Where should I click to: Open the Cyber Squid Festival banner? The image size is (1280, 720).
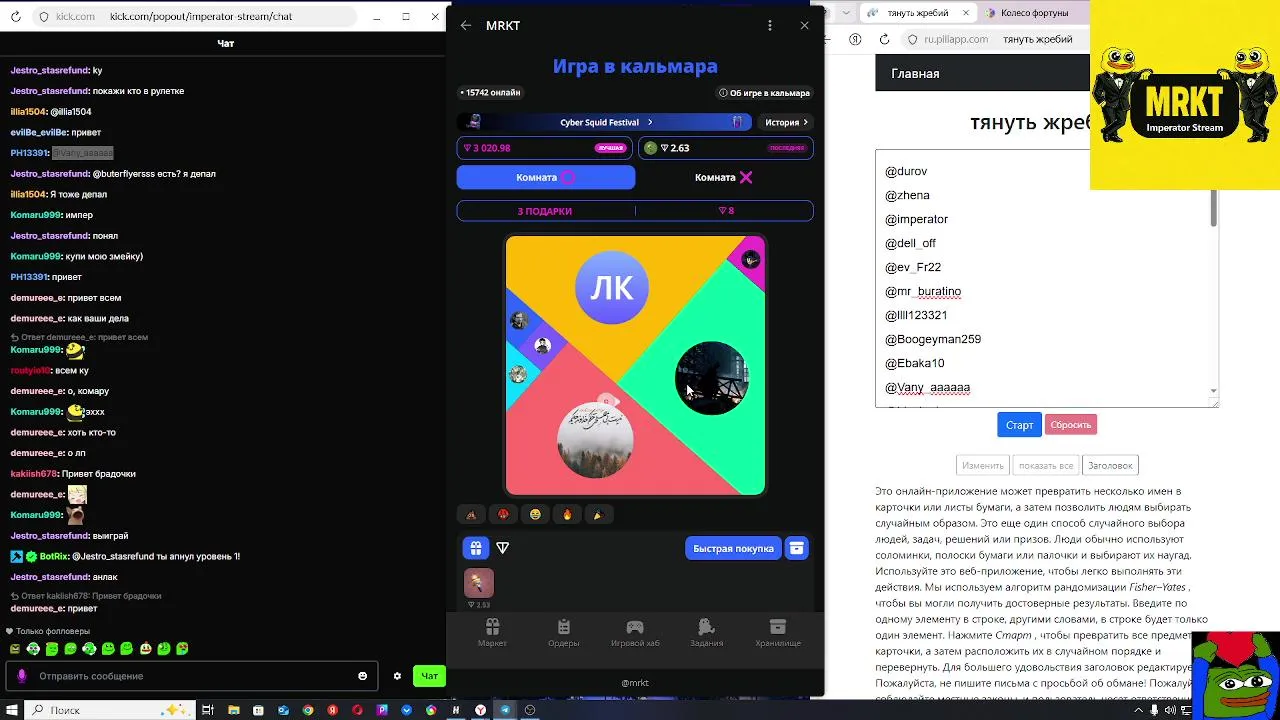click(x=606, y=122)
